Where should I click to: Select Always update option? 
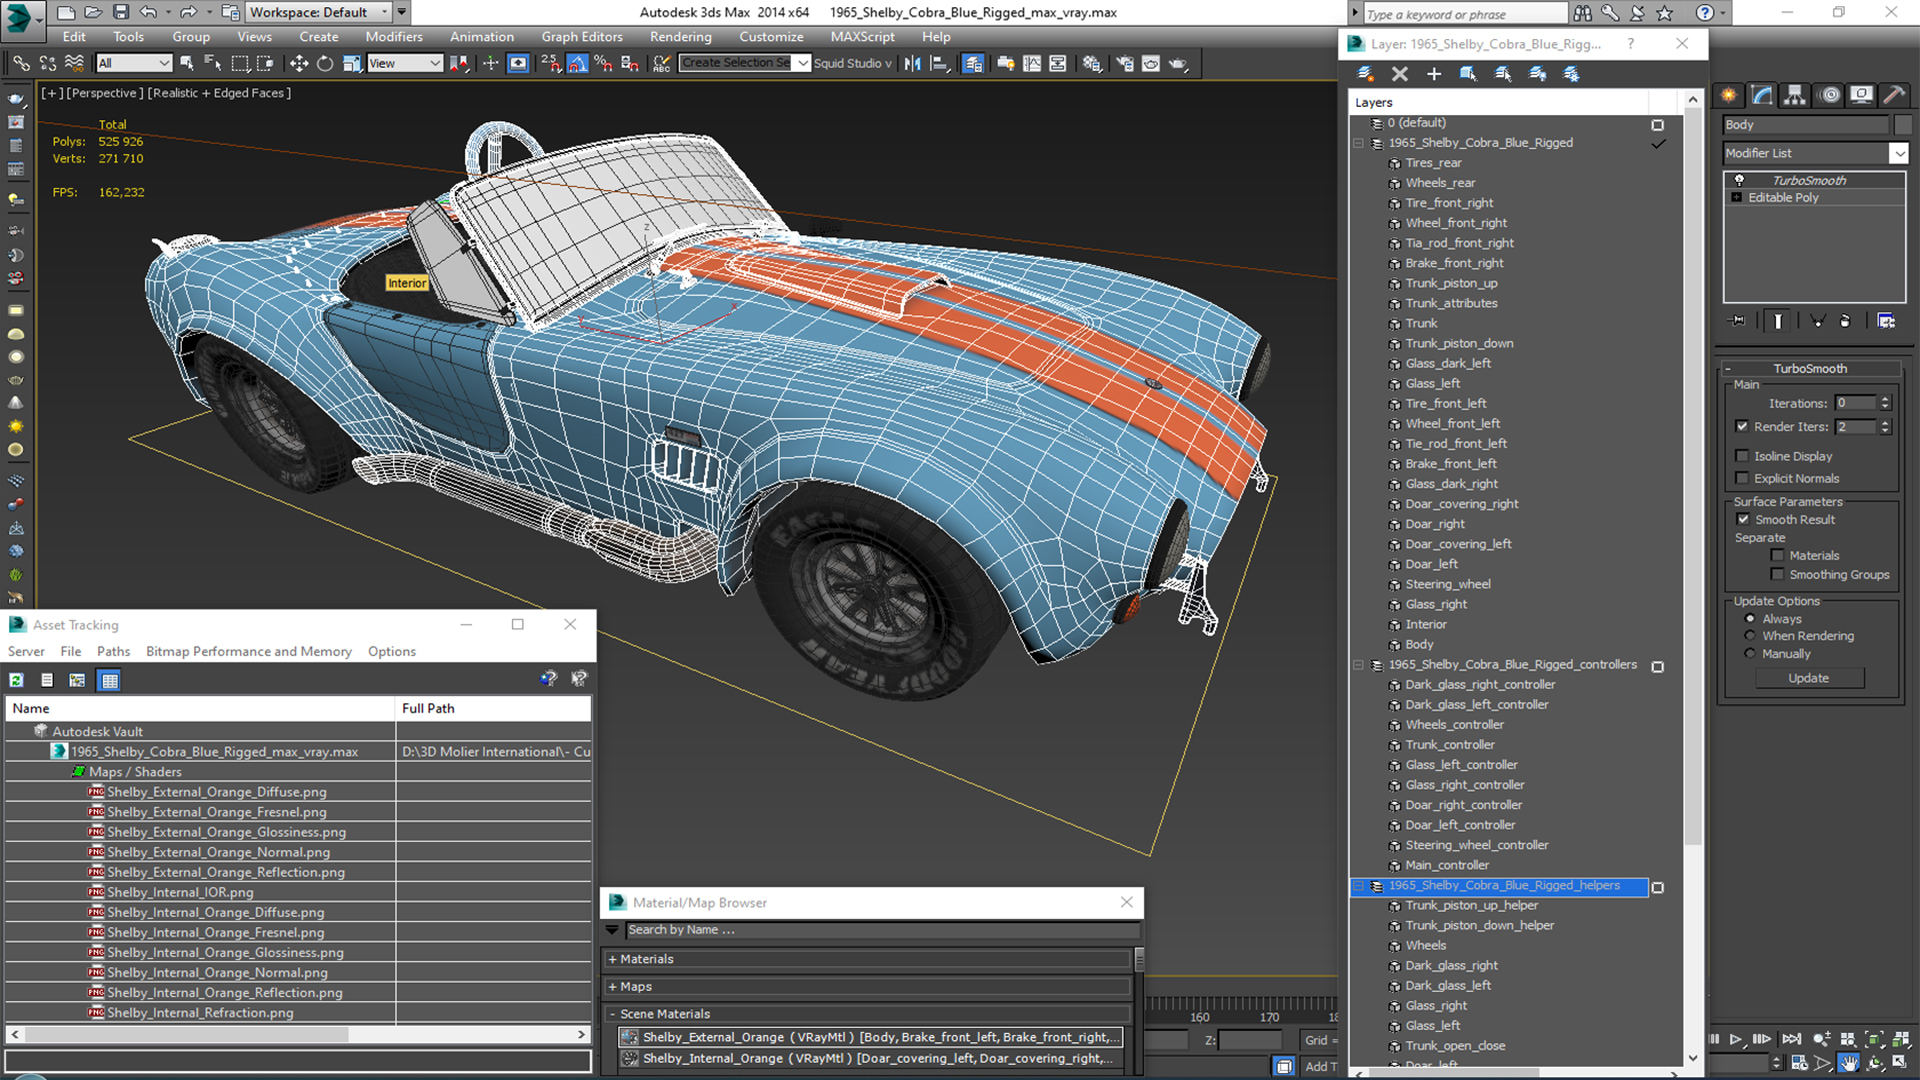click(1750, 619)
